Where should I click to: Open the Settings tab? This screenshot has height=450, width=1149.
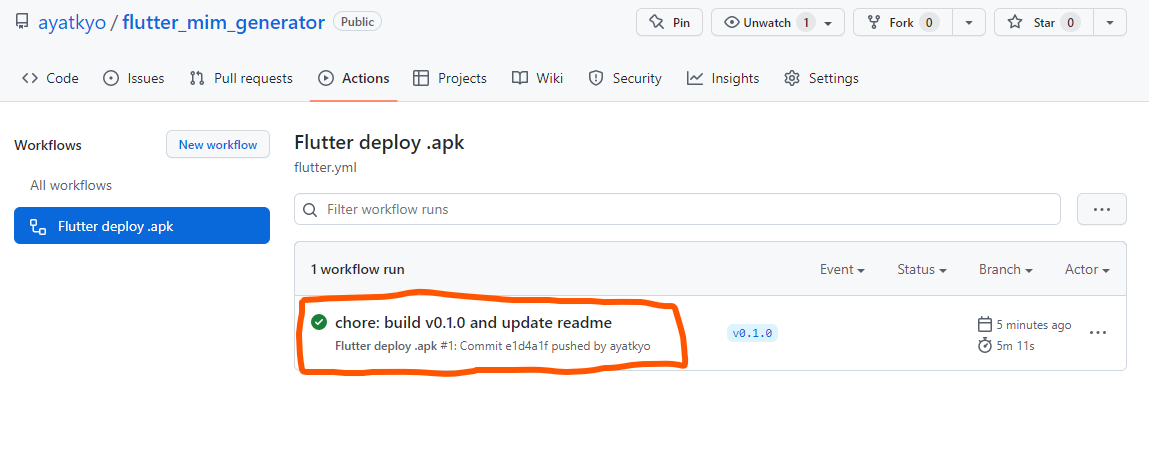click(x=821, y=78)
